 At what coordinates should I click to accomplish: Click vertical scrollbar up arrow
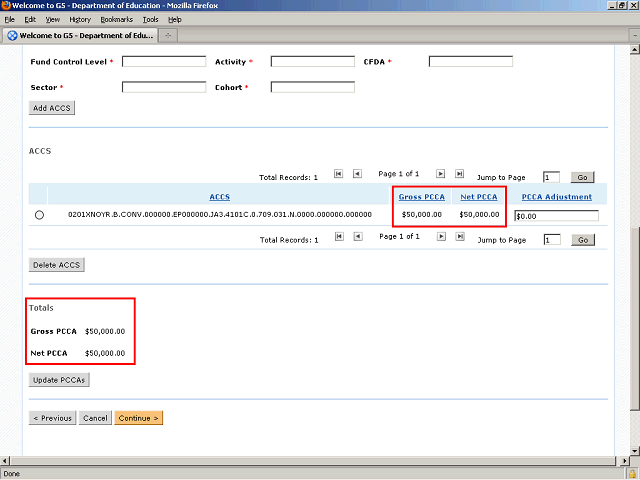635,50
